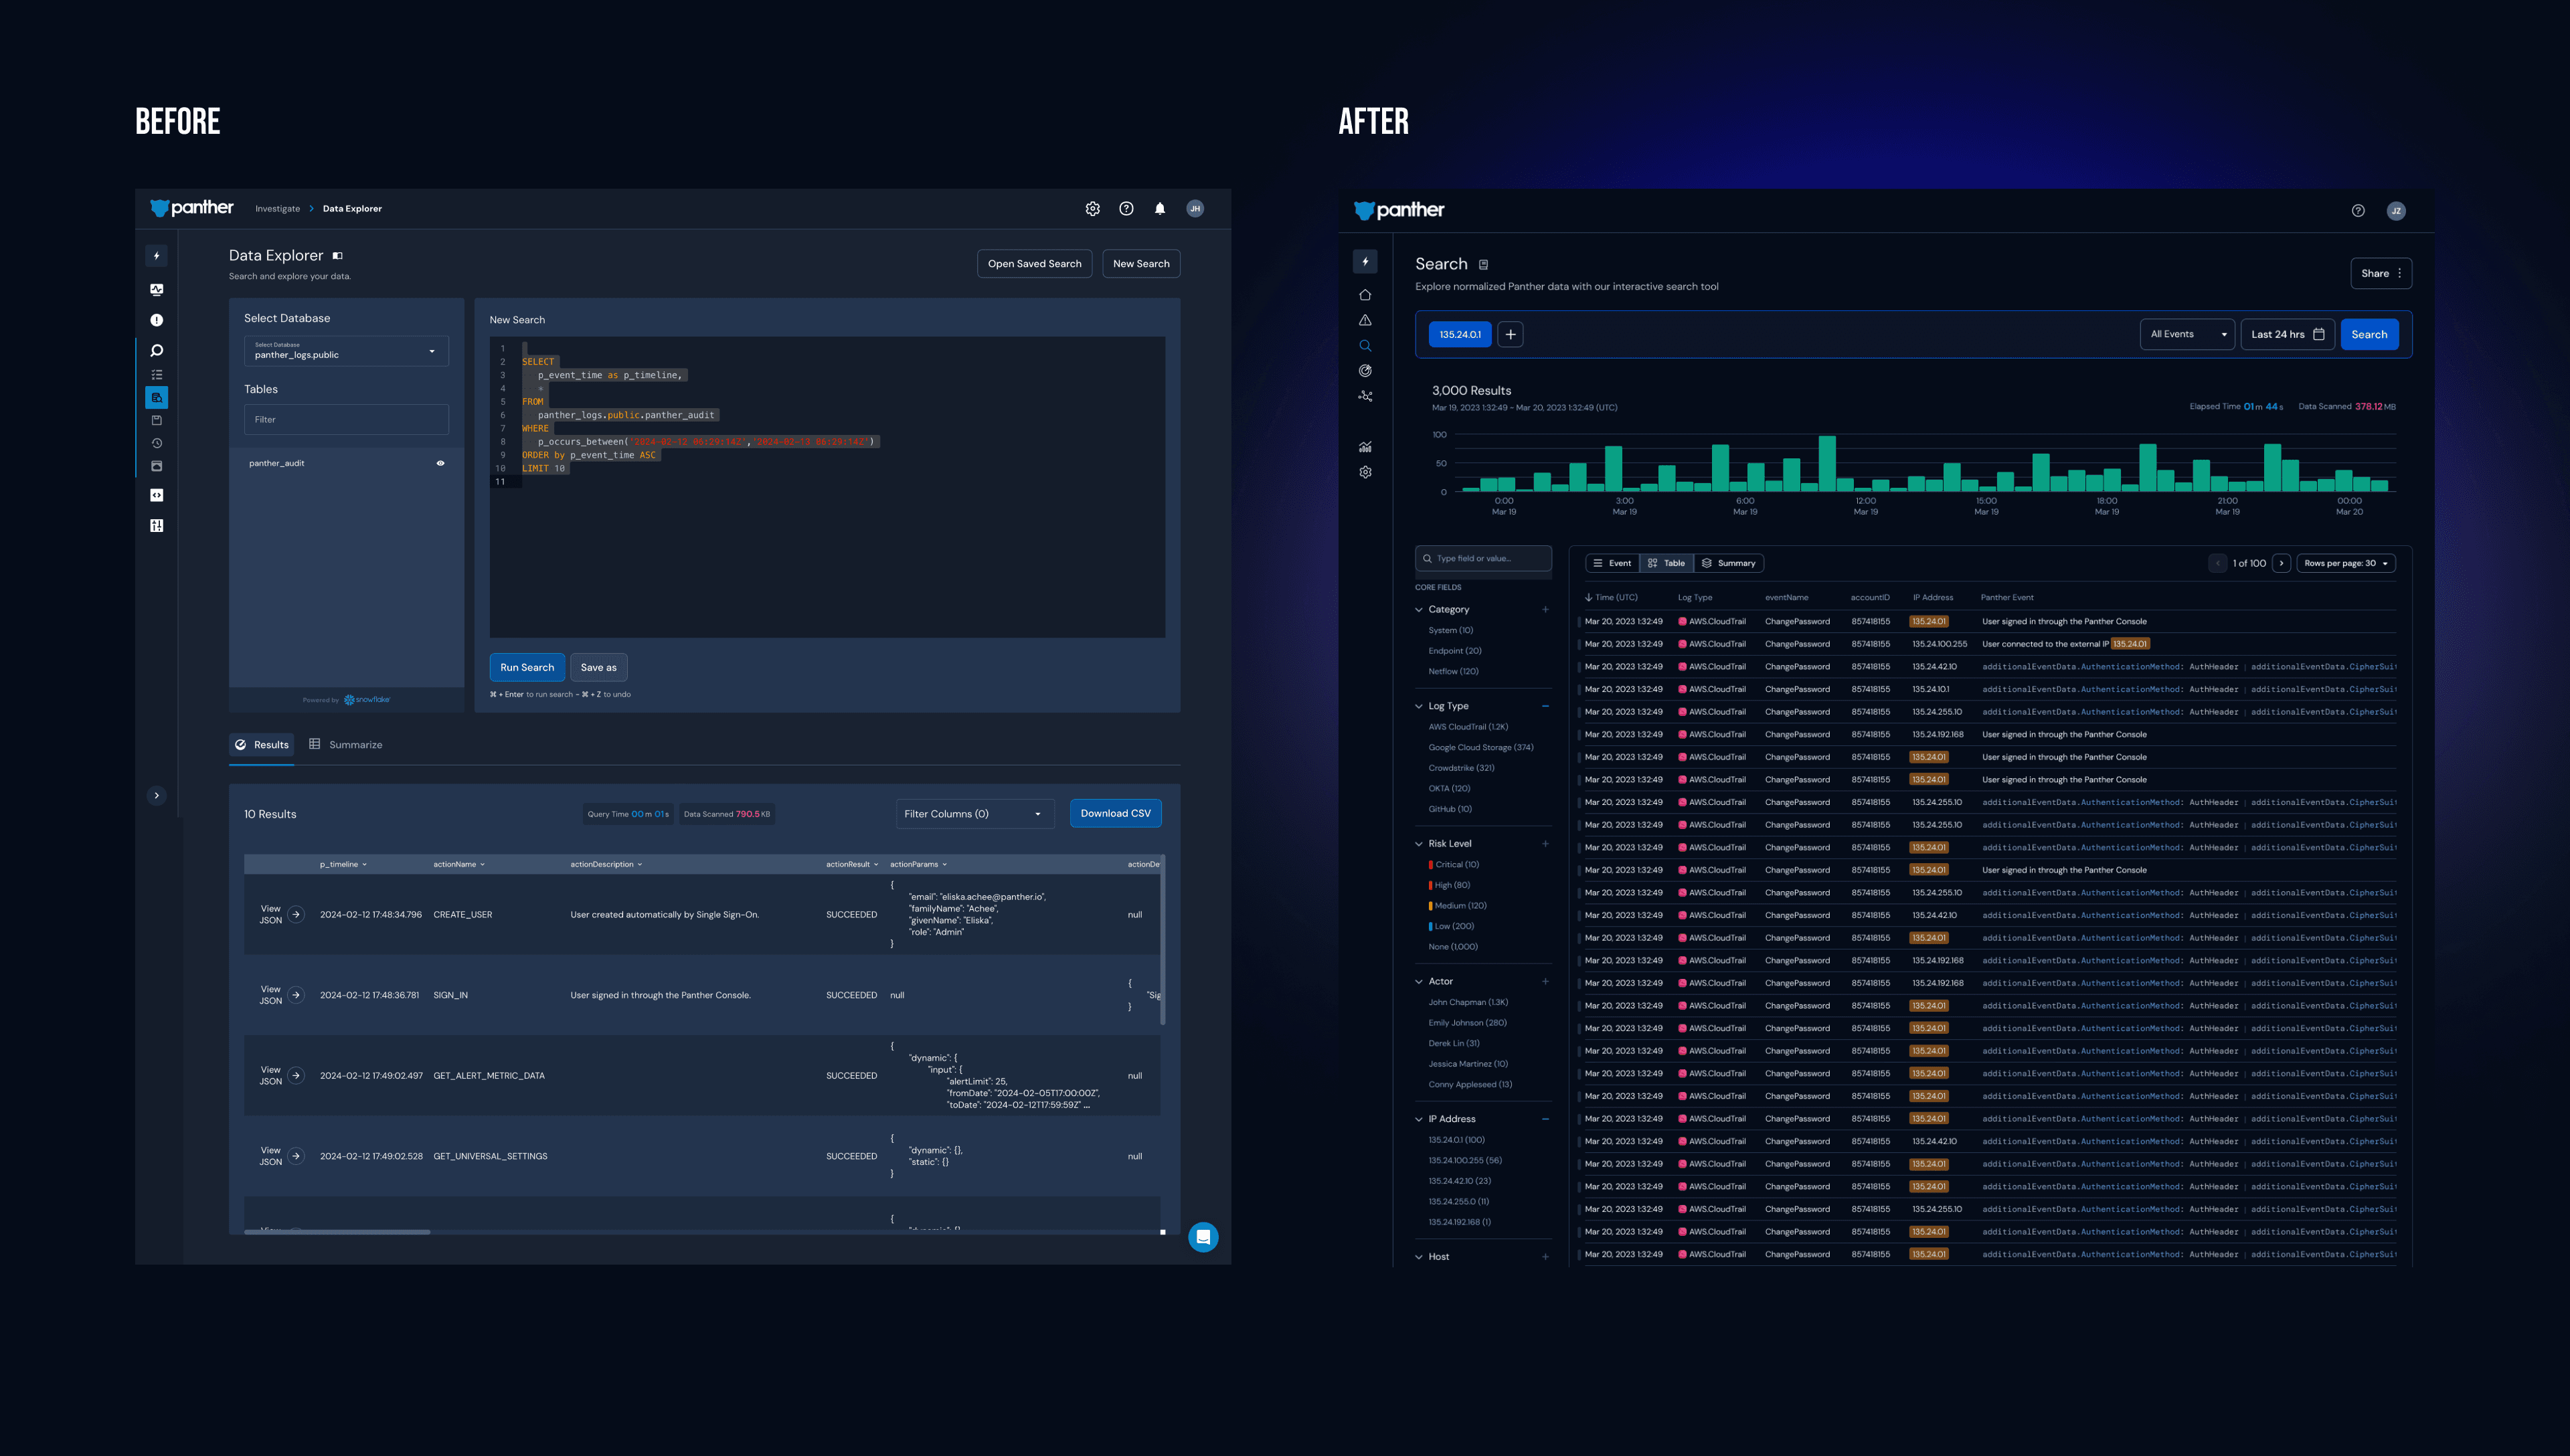Click the settings gear in Data Explorer header
The image size is (2570, 1456).
[x=1092, y=209]
